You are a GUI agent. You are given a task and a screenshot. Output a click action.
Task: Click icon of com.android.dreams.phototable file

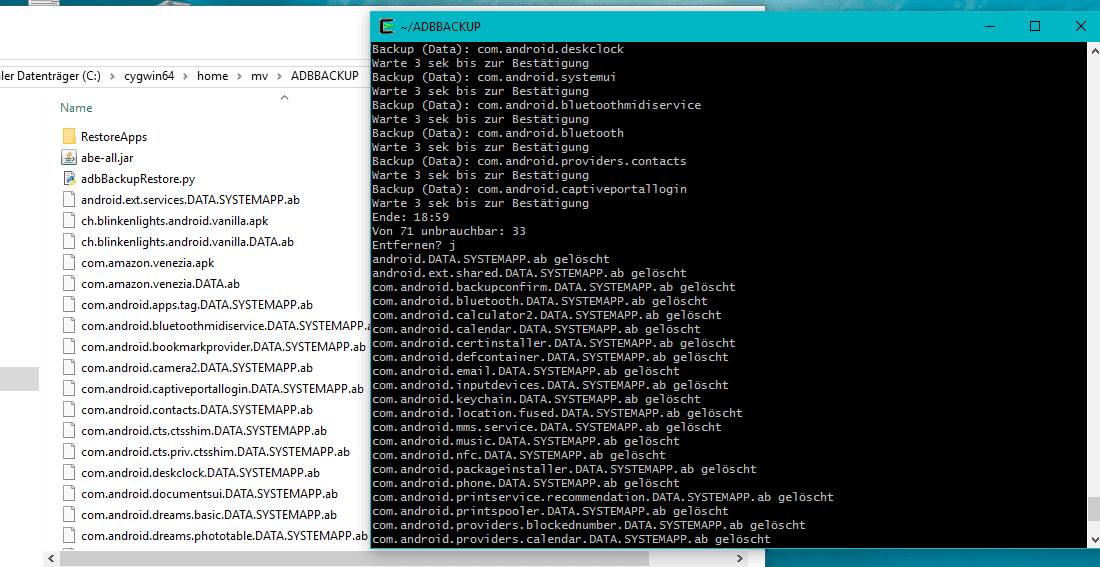(x=69, y=535)
